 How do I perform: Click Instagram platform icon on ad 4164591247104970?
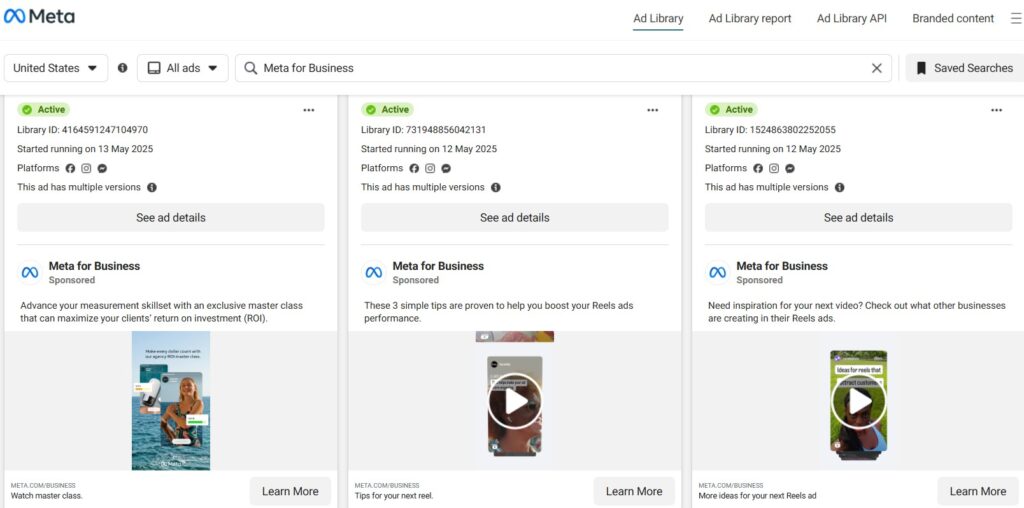tap(86, 168)
